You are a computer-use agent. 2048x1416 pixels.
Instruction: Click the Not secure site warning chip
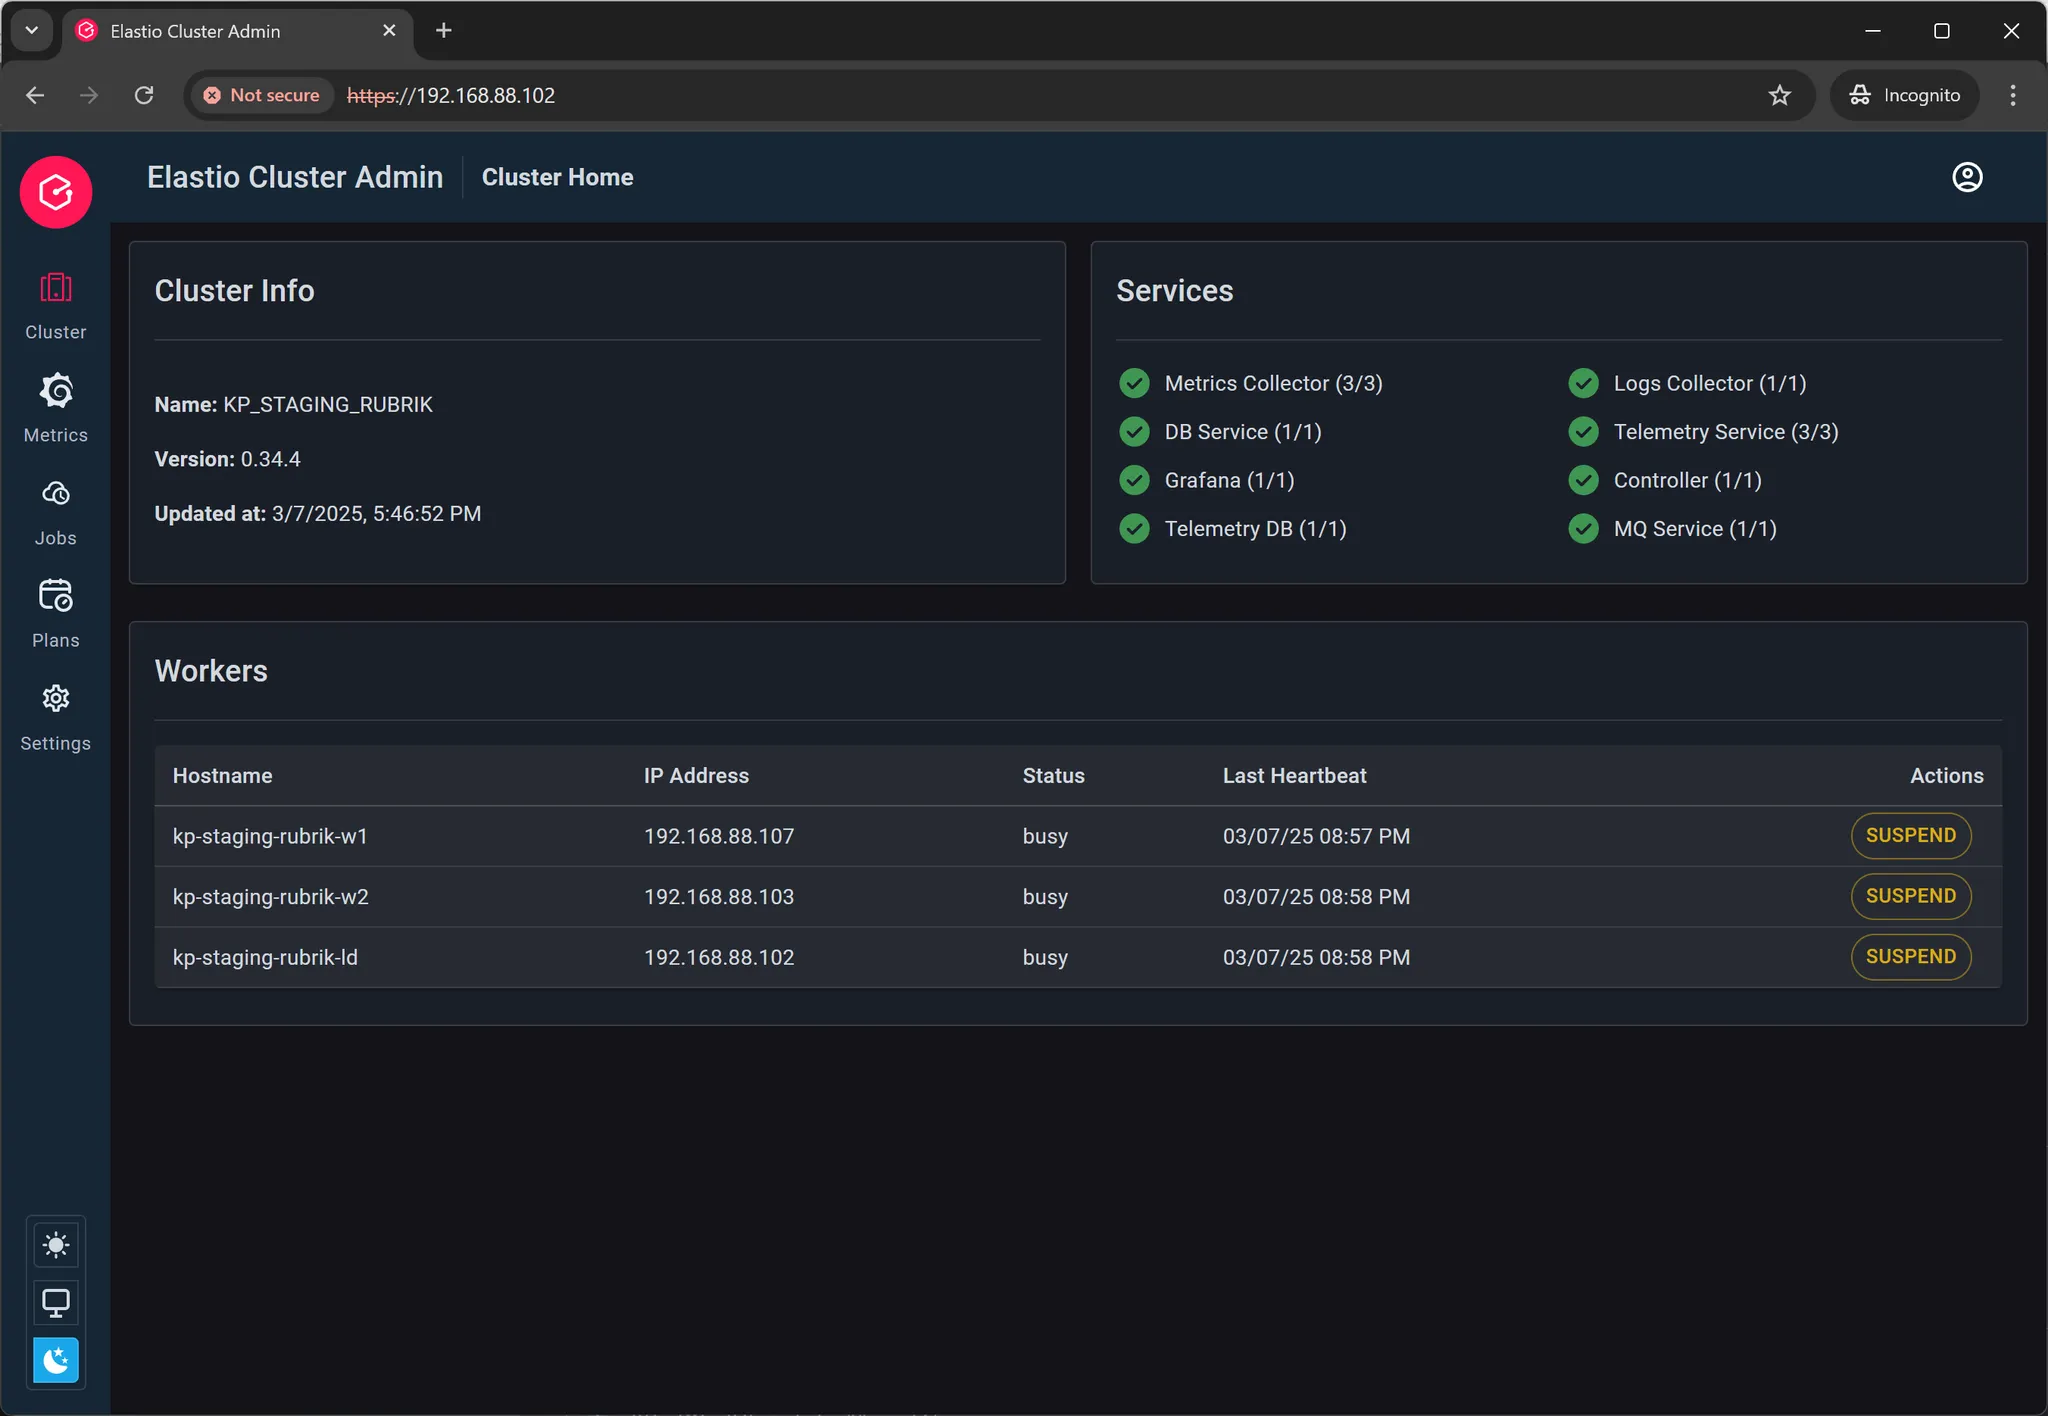tap(262, 95)
